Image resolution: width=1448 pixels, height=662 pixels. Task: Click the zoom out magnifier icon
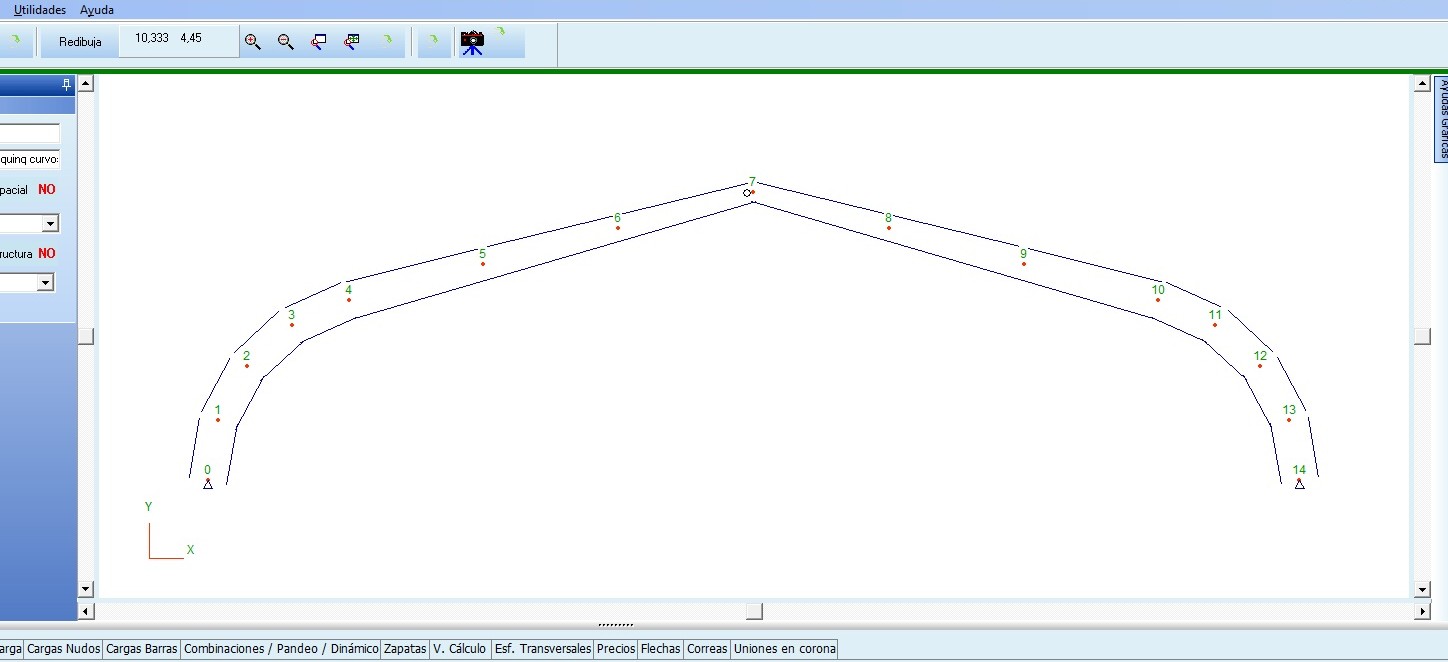(286, 42)
